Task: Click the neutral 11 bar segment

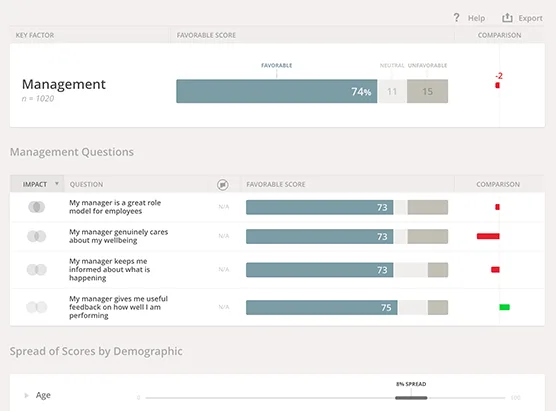Action: (x=392, y=91)
